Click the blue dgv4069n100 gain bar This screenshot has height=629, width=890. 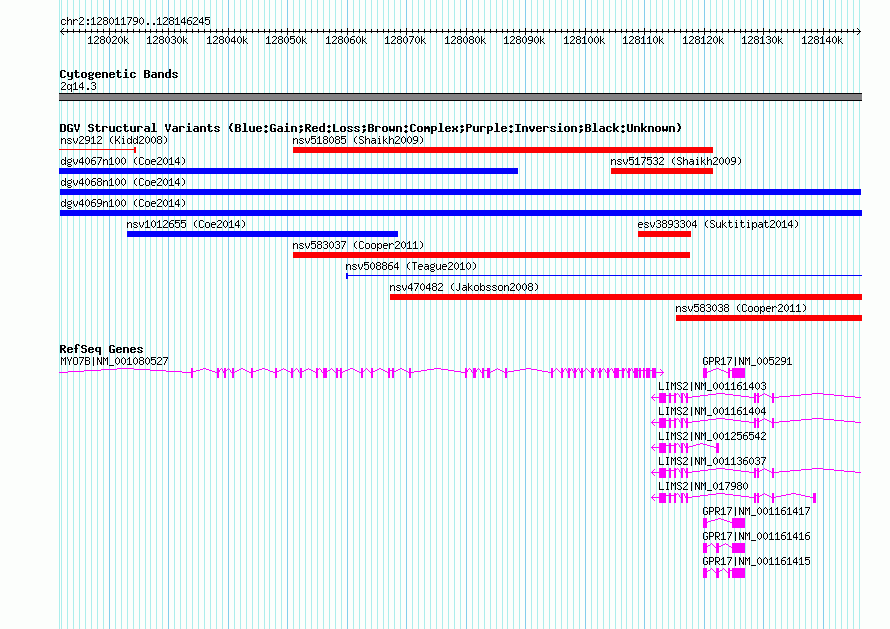460,213
